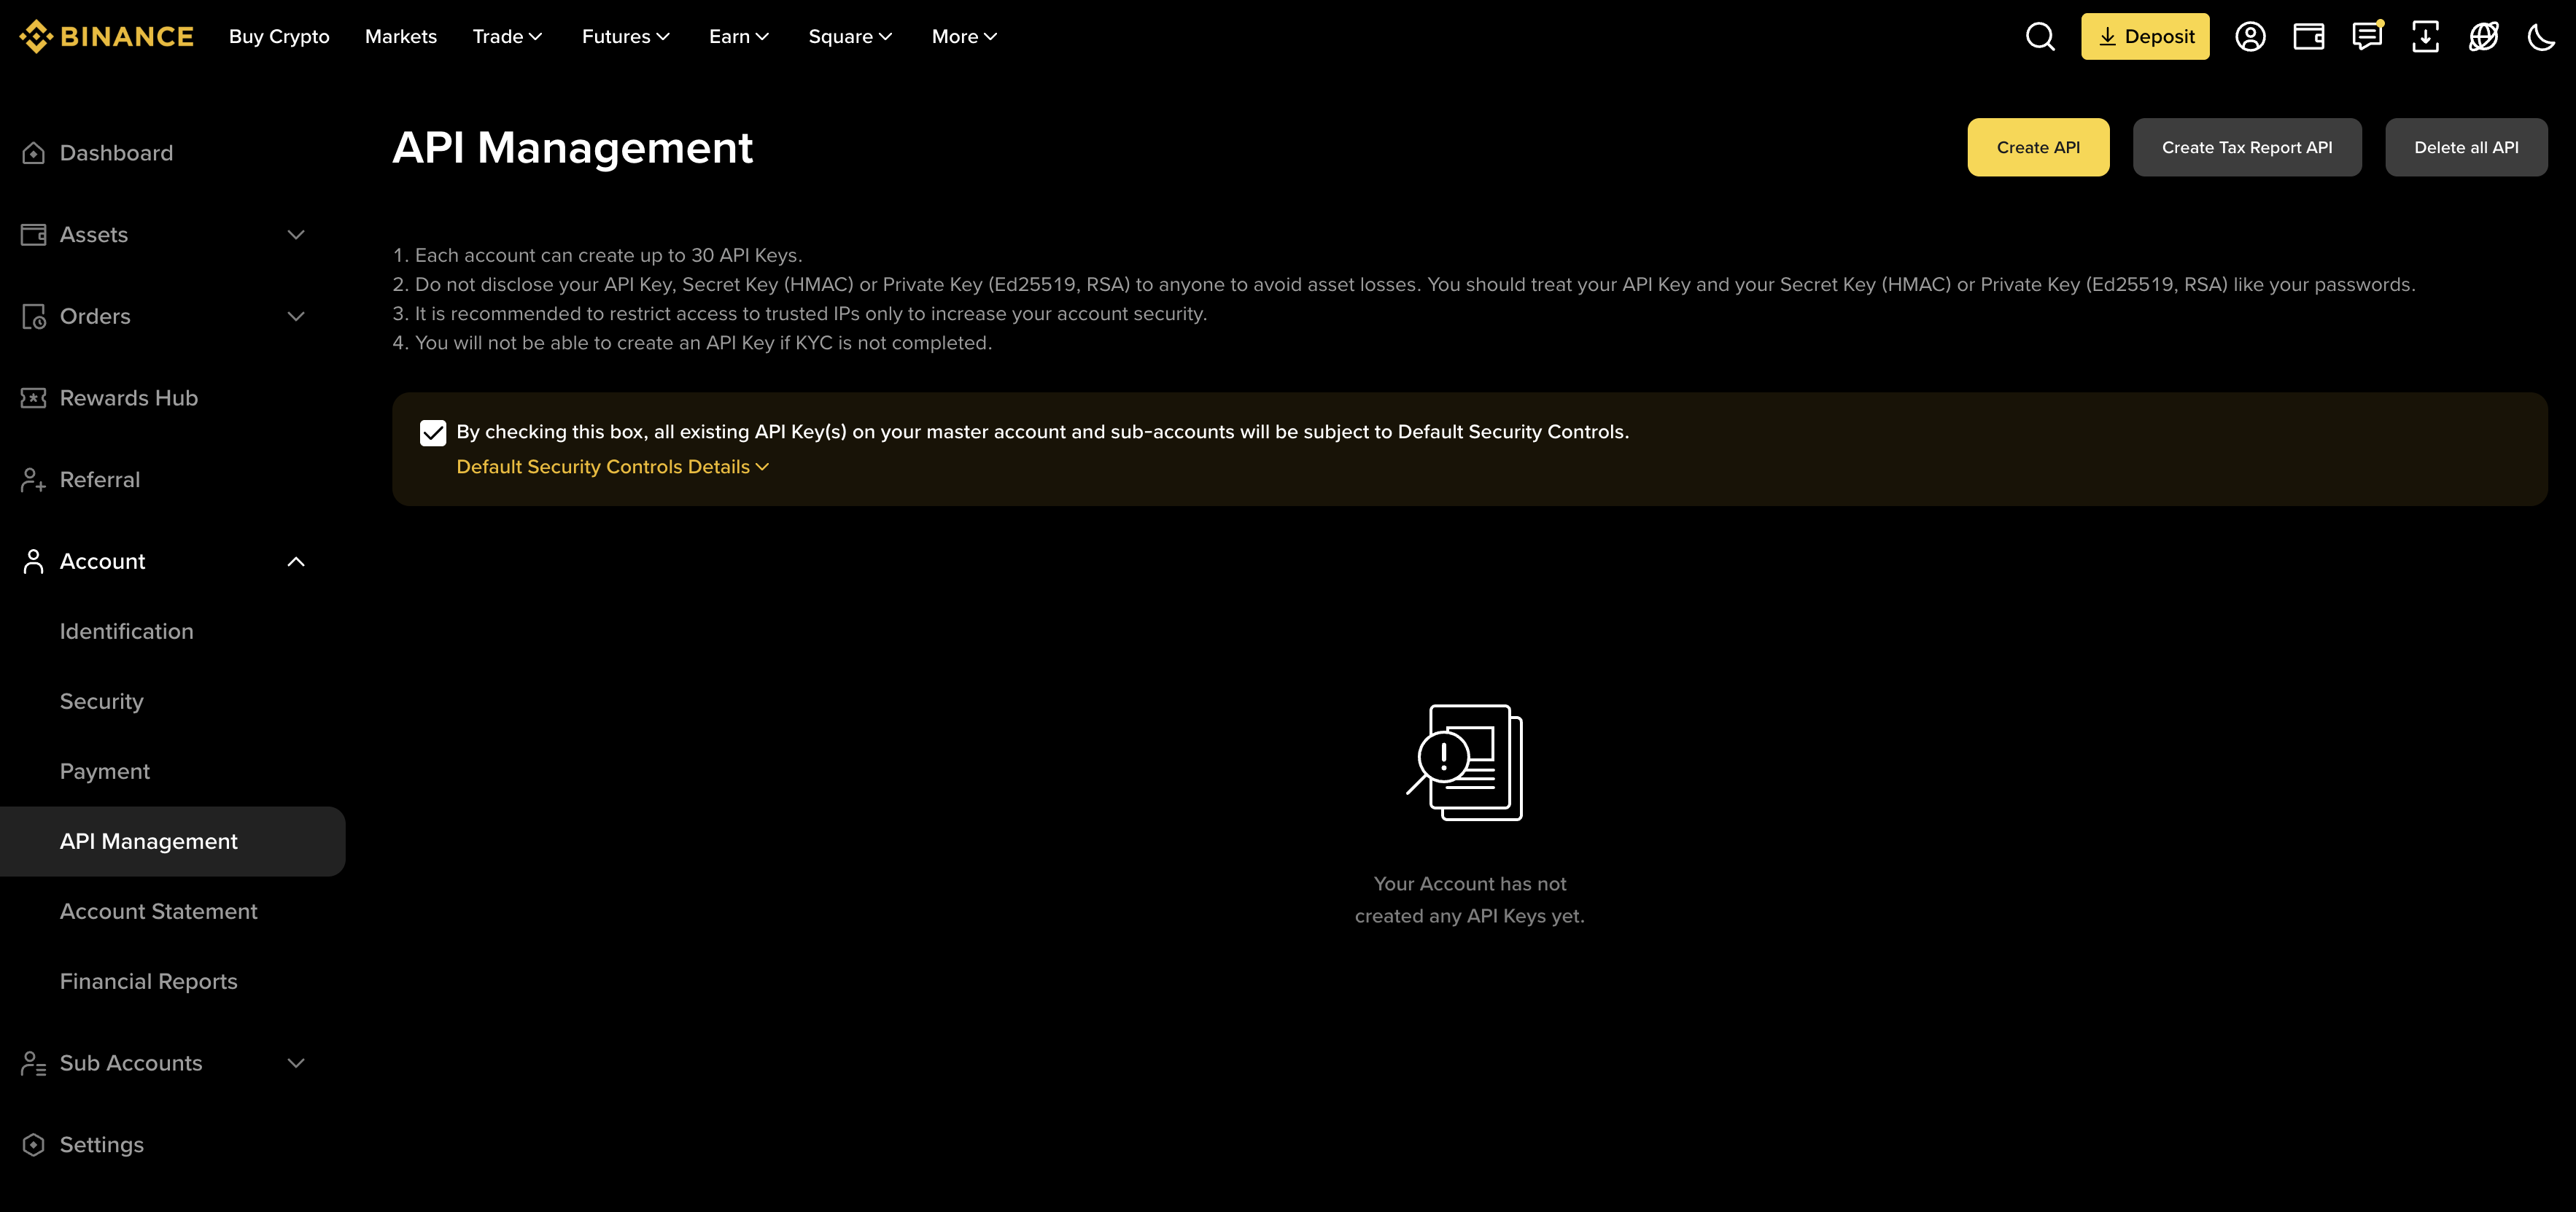This screenshot has width=2576, height=1212.
Task: Open Dashboard from sidebar
Action: (x=116, y=153)
